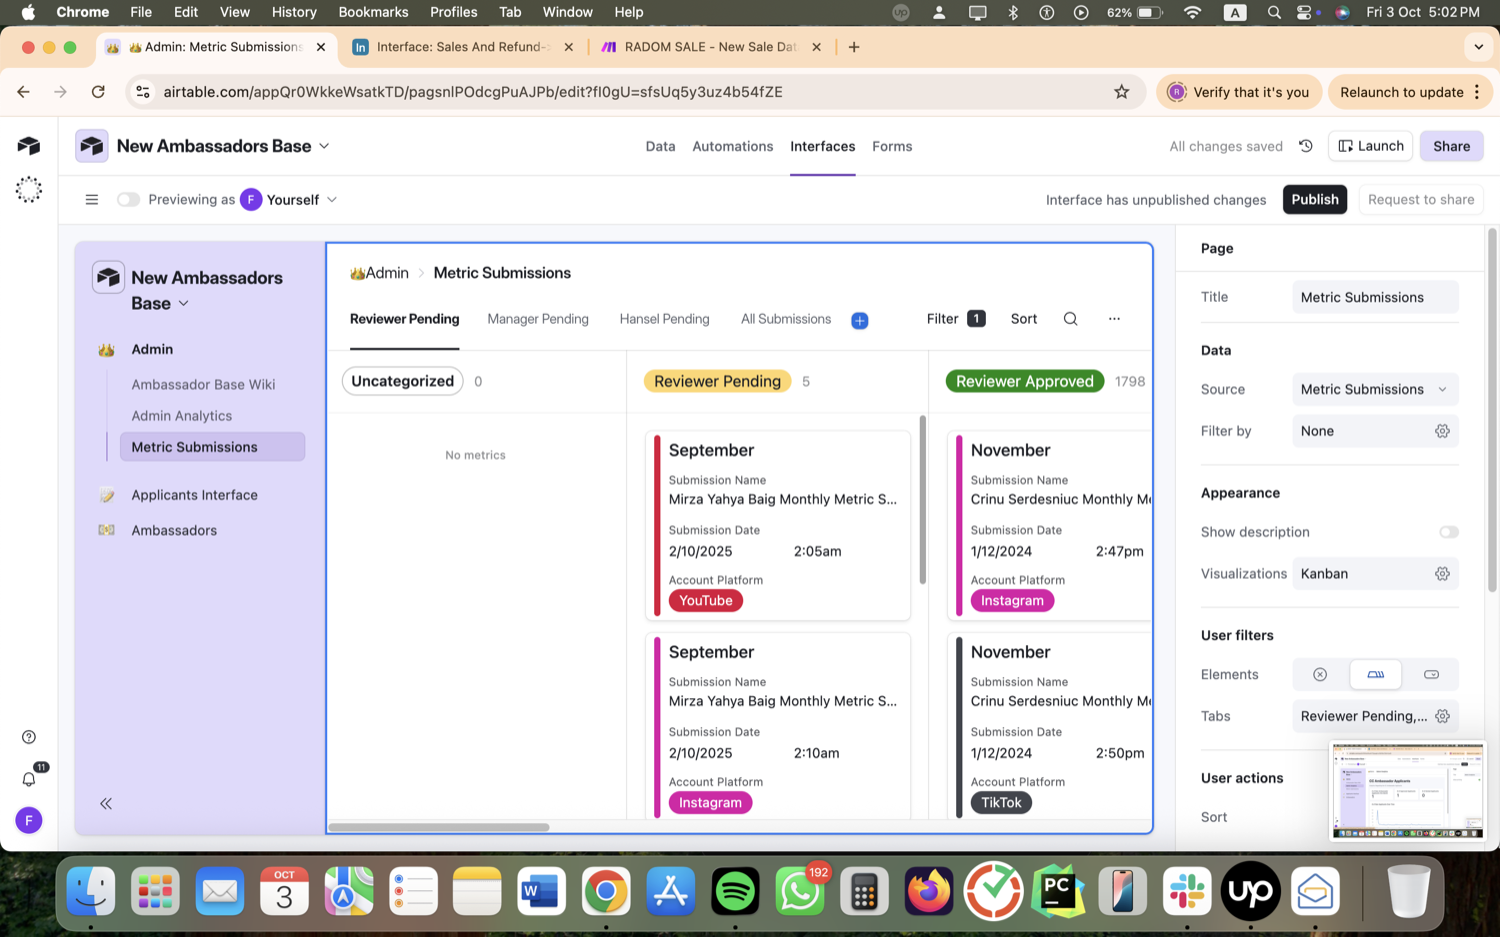Select the Hansel Pending tab
Viewport: 1500px width, 937px height.
coord(664,319)
